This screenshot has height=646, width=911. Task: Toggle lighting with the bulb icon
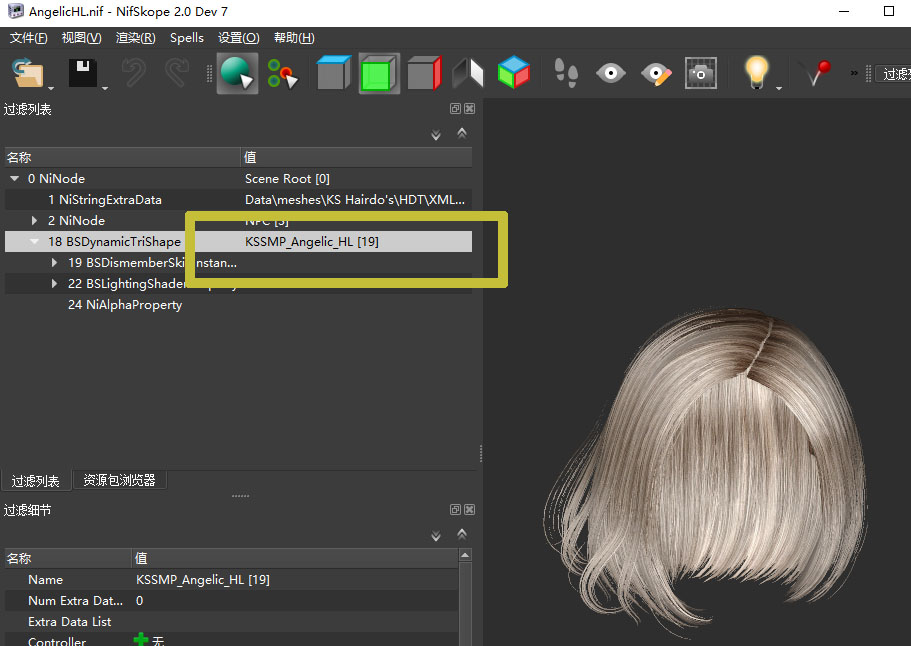(x=756, y=72)
